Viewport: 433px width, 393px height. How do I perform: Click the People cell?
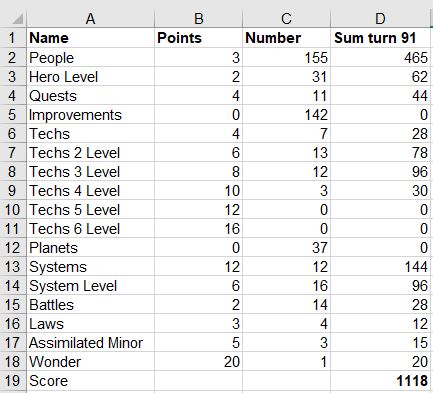tap(90, 58)
